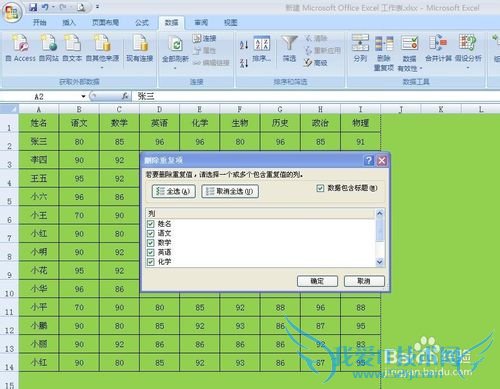Undo last action in quick access toolbar

tap(45, 7)
